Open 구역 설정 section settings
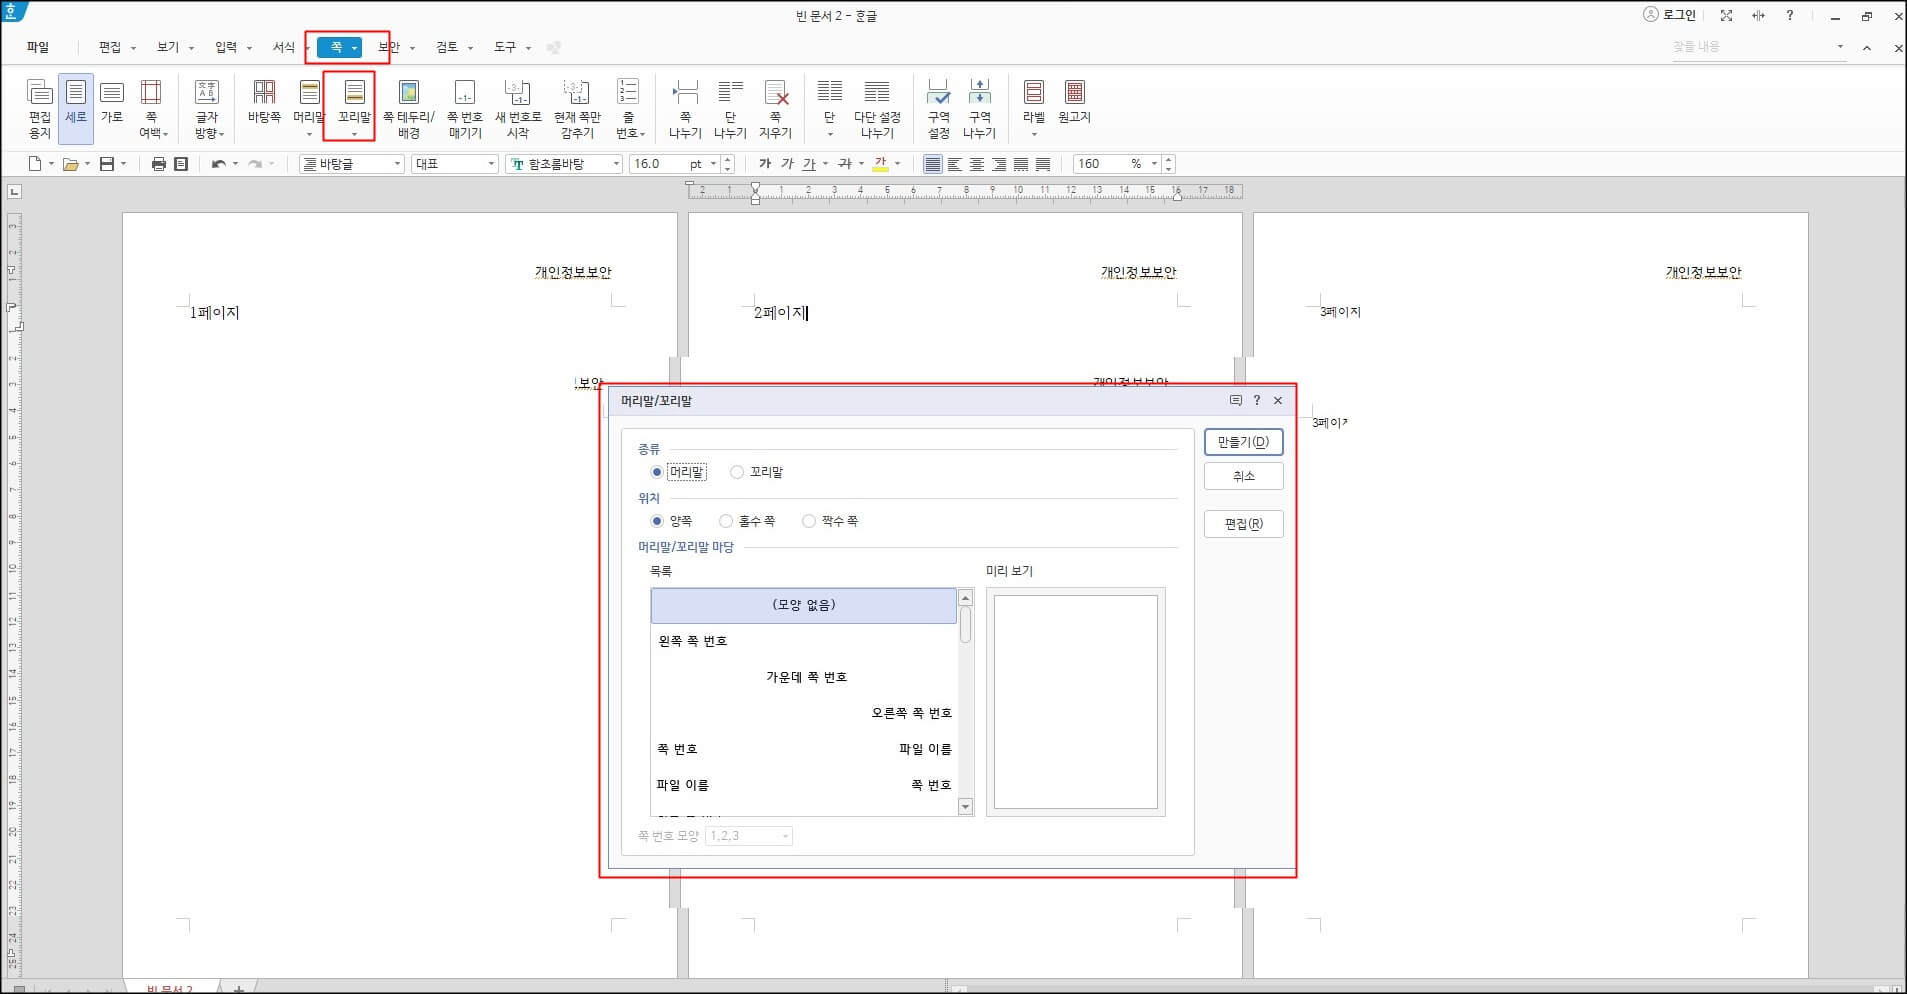Viewport: 1907px width, 994px height. pyautogui.click(x=938, y=108)
